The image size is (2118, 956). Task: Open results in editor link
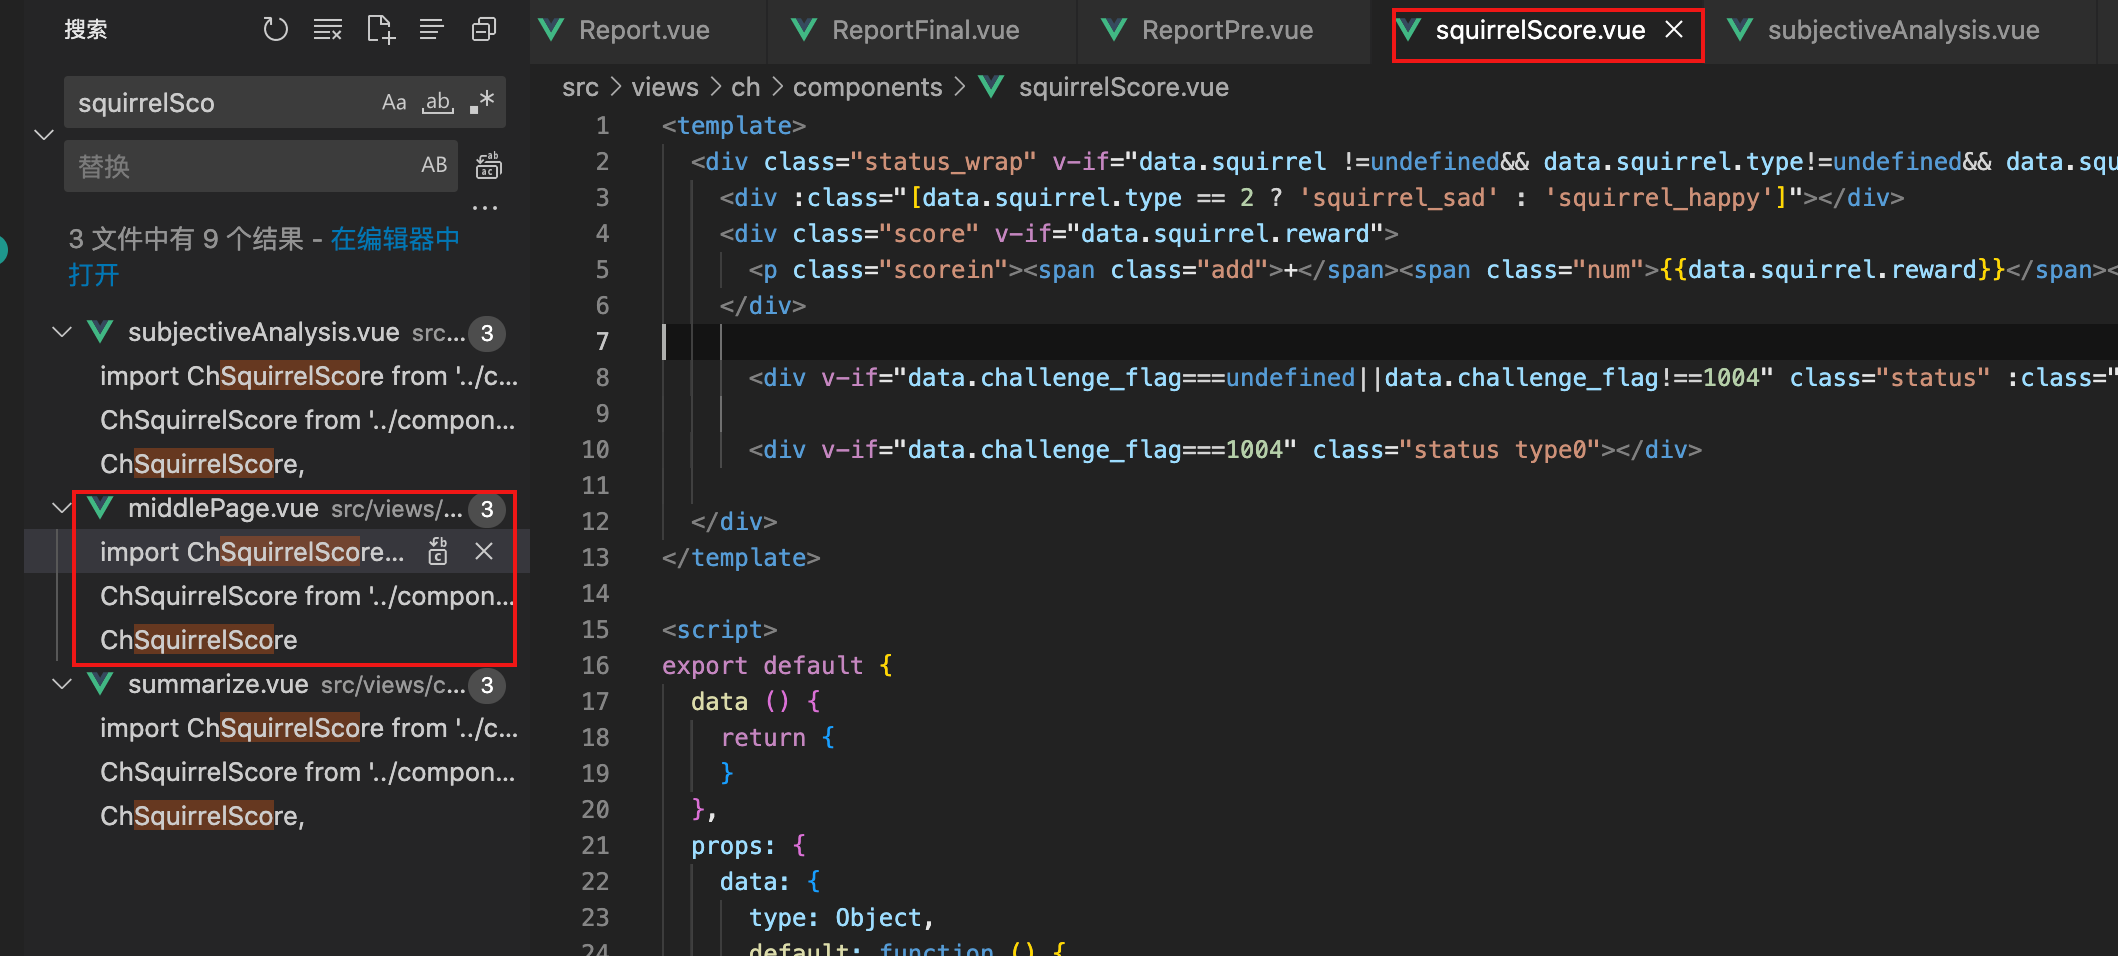pos(264,257)
